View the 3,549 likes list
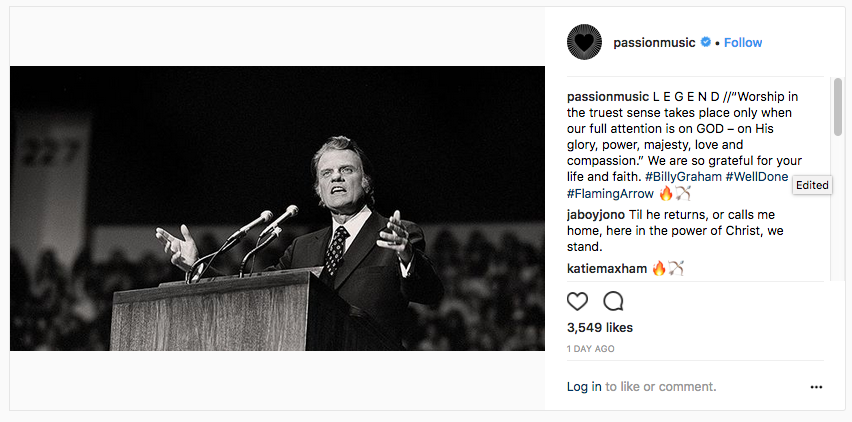The height and width of the screenshot is (422, 852). pyautogui.click(x=599, y=327)
